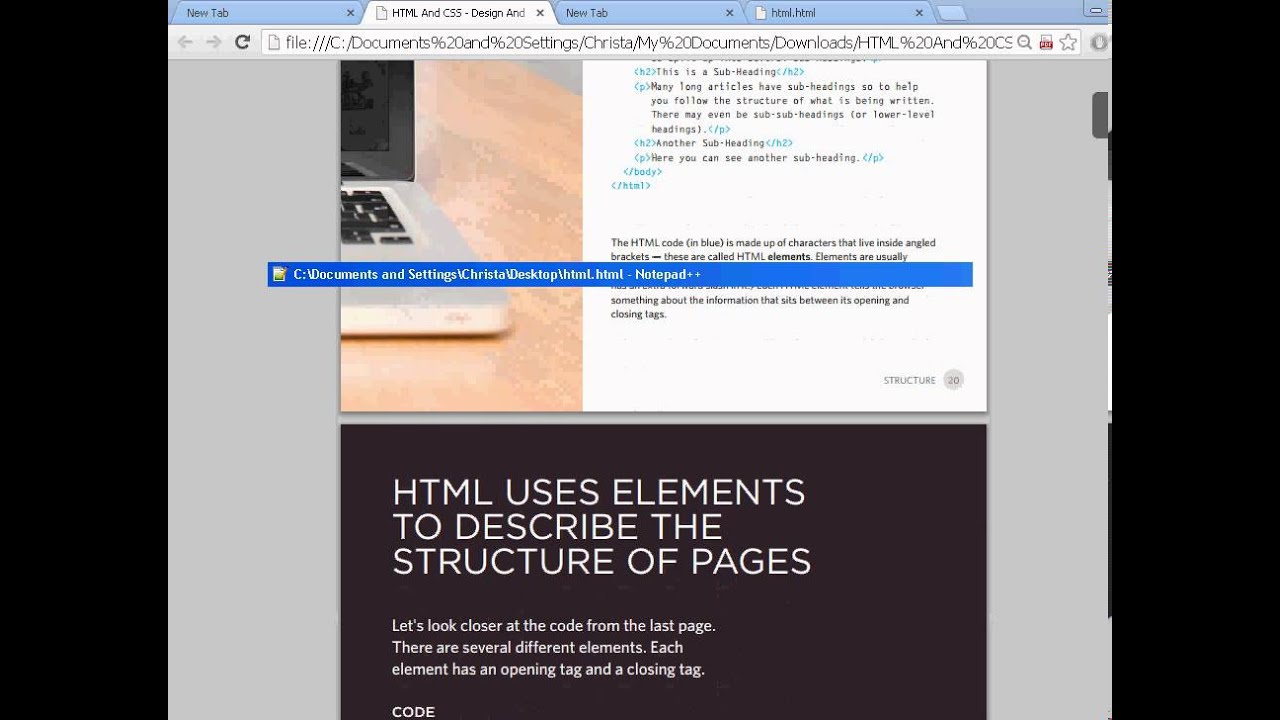Image resolution: width=1280 pixels, height=720 pixels.
Task: Click the vertical scrollbar thumb of the PDF
Action: [x=1100, y=115]
